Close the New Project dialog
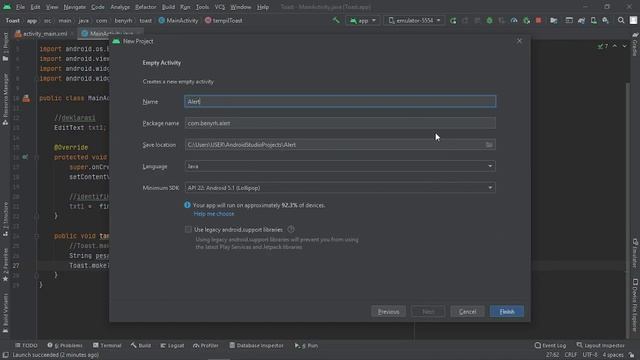Viewport: 640px width, 360px height. click(x=519, y=41)
